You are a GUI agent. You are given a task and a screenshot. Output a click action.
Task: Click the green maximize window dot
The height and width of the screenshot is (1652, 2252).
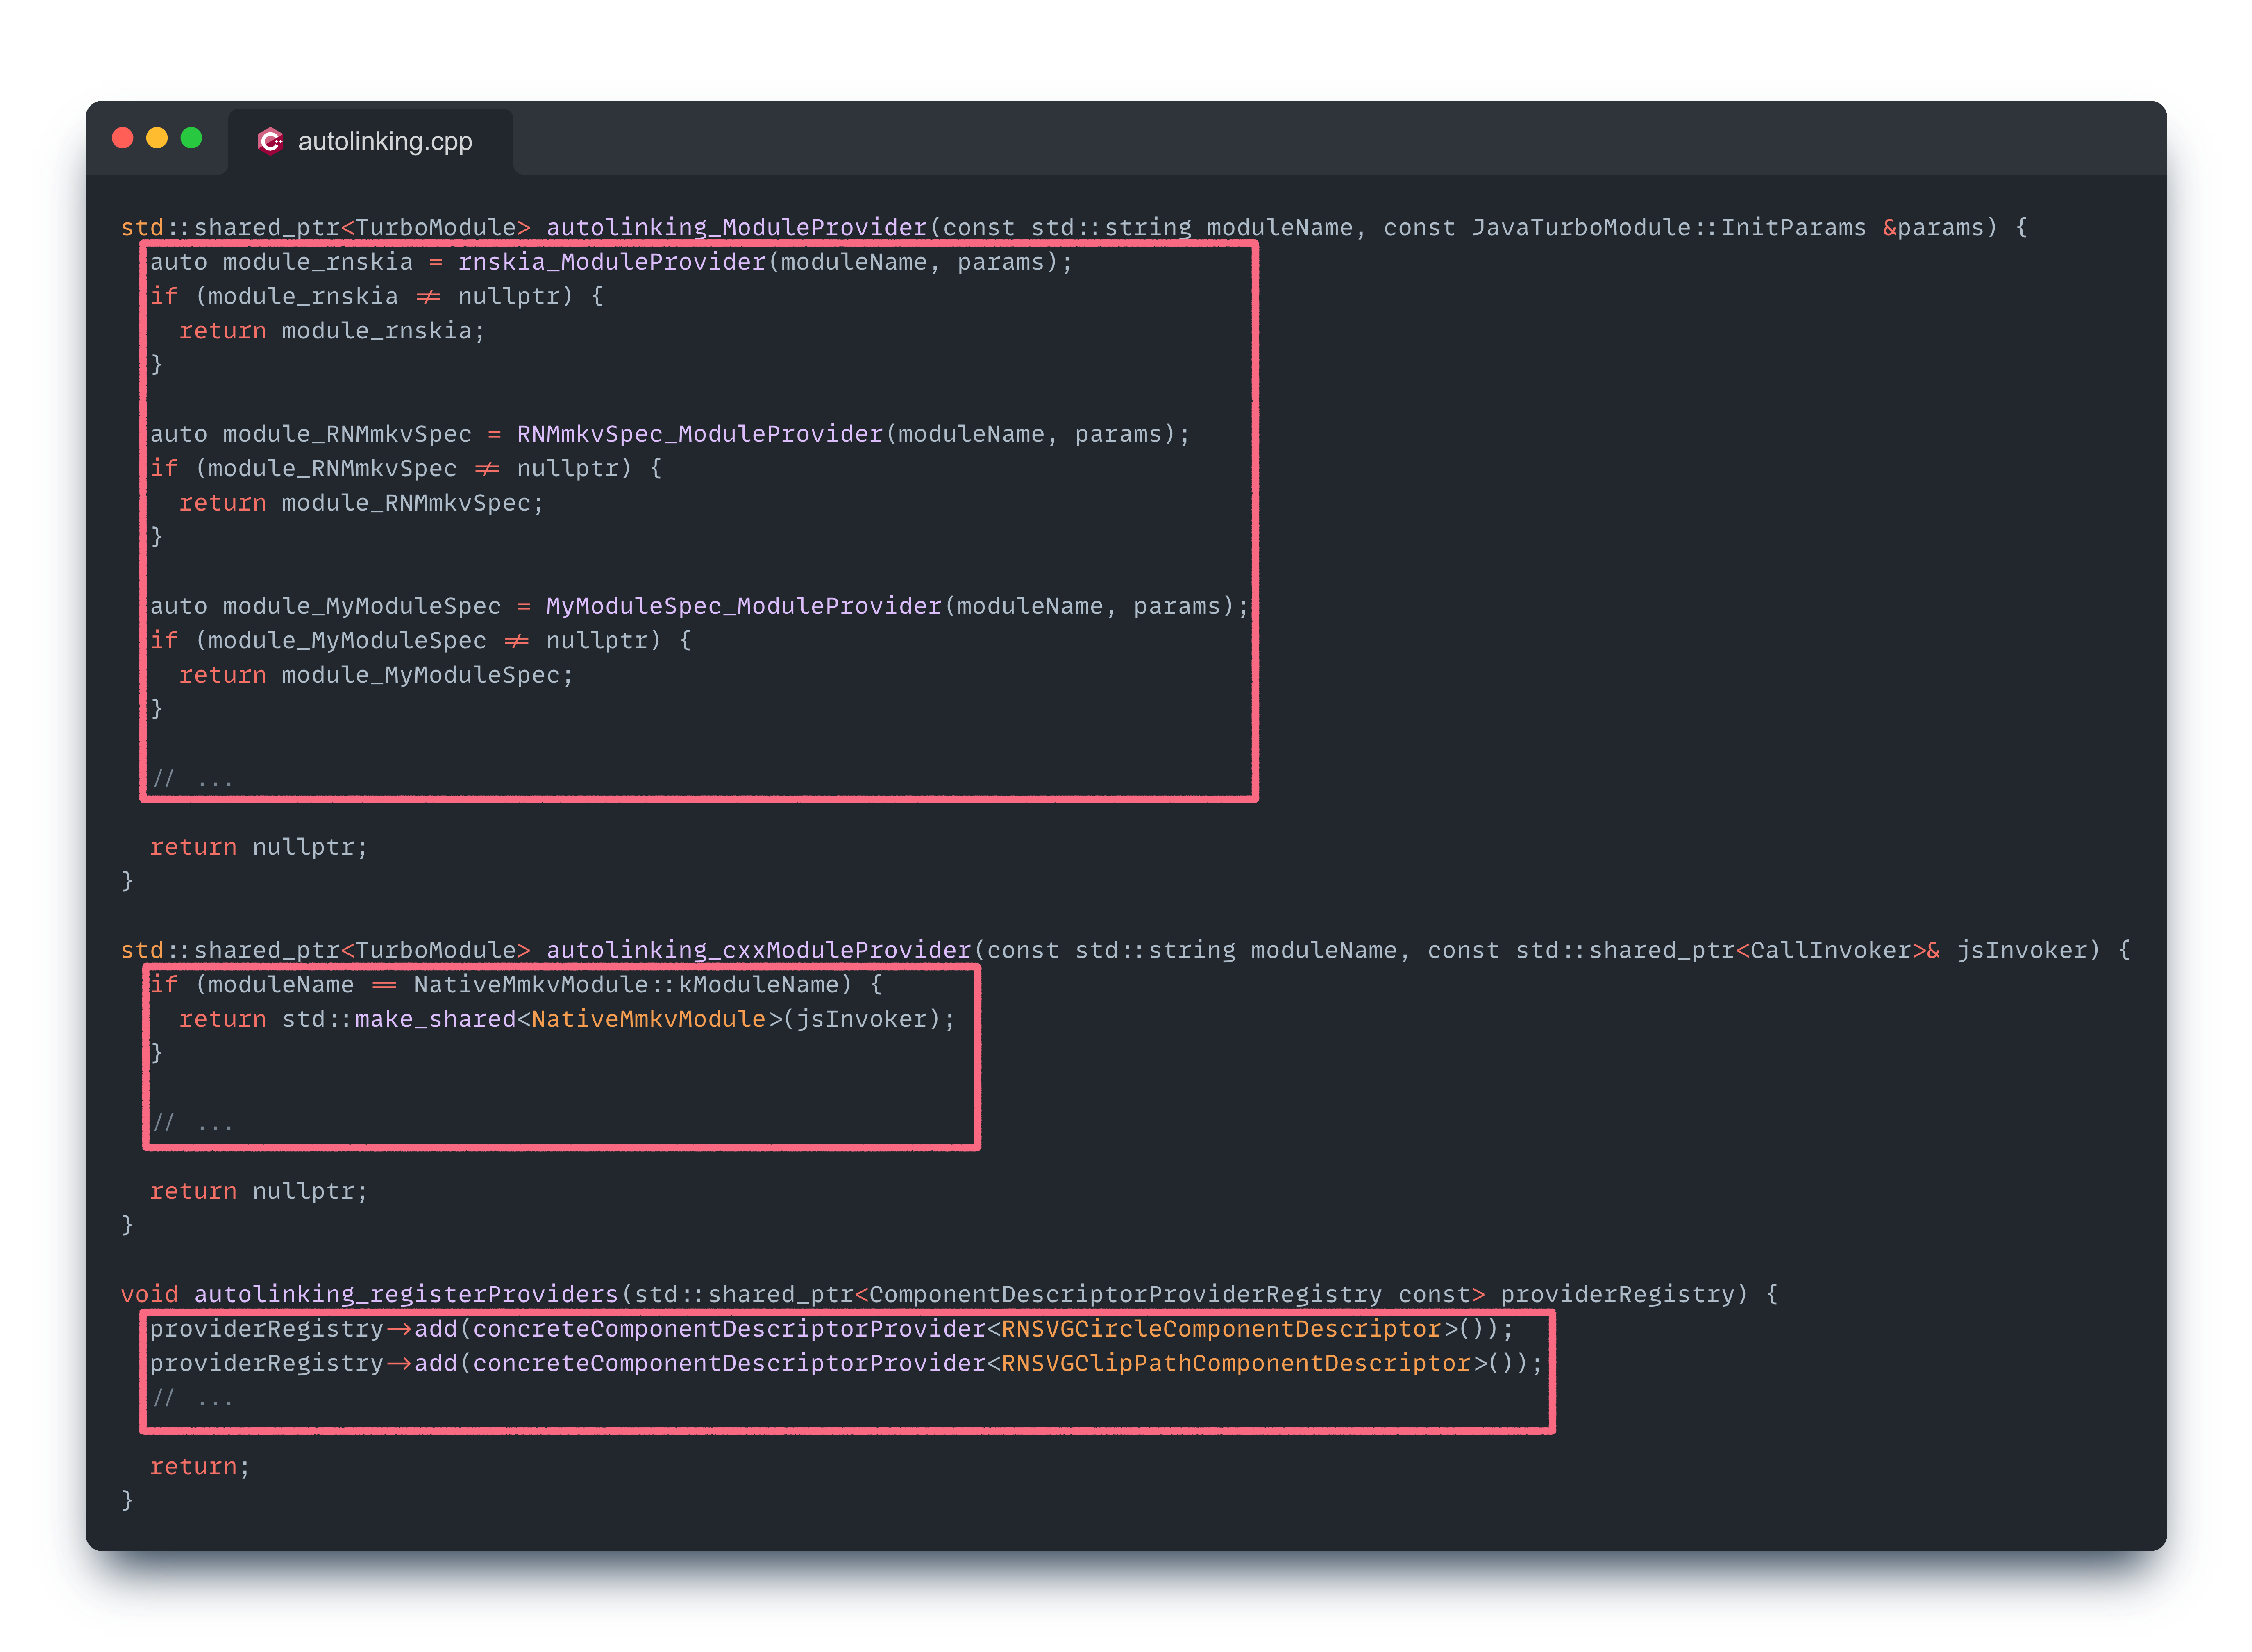(x=191, y=138)
